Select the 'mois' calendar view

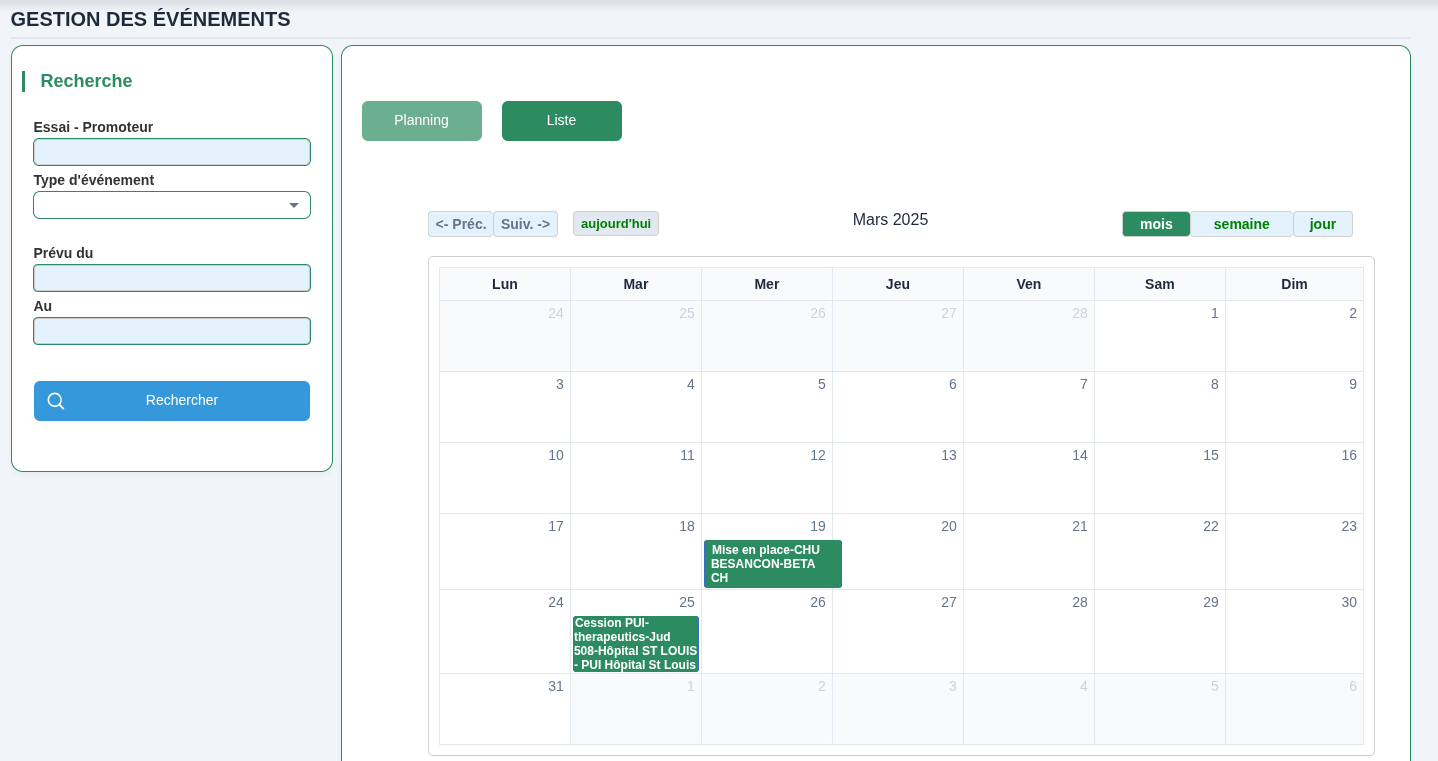(x=1156, y=224)
